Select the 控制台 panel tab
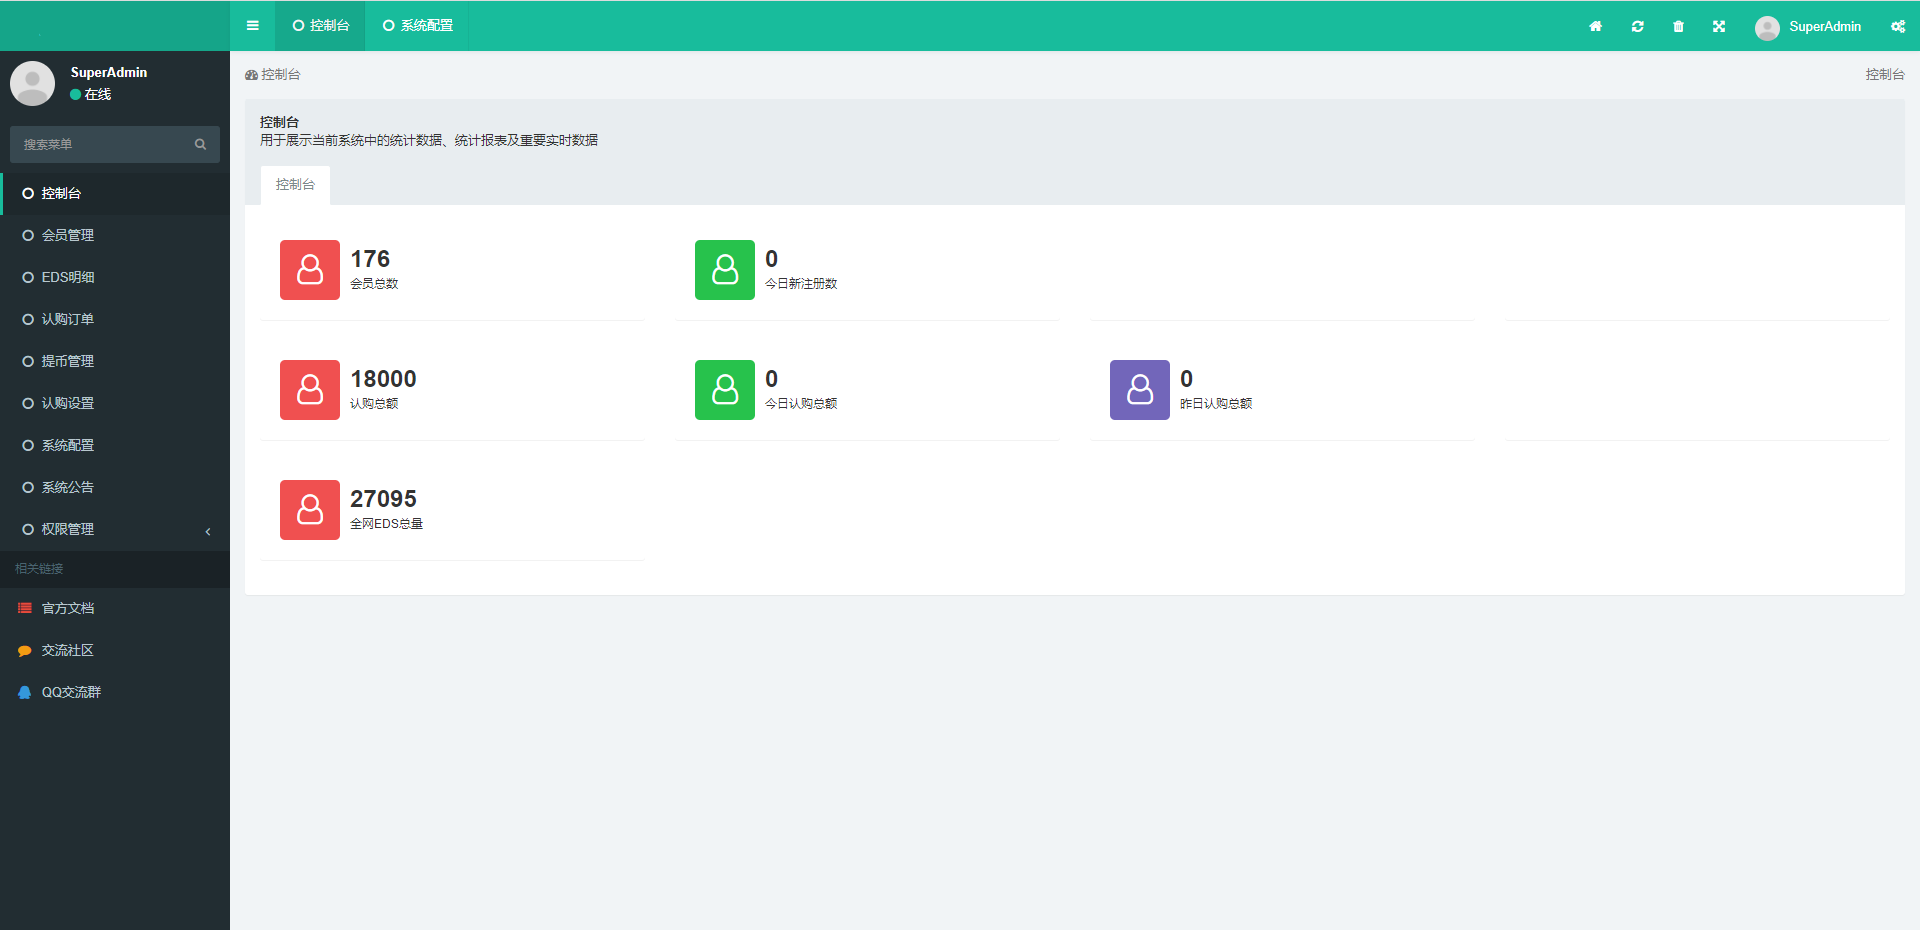 pyautogui.click(x=295, y=185)
